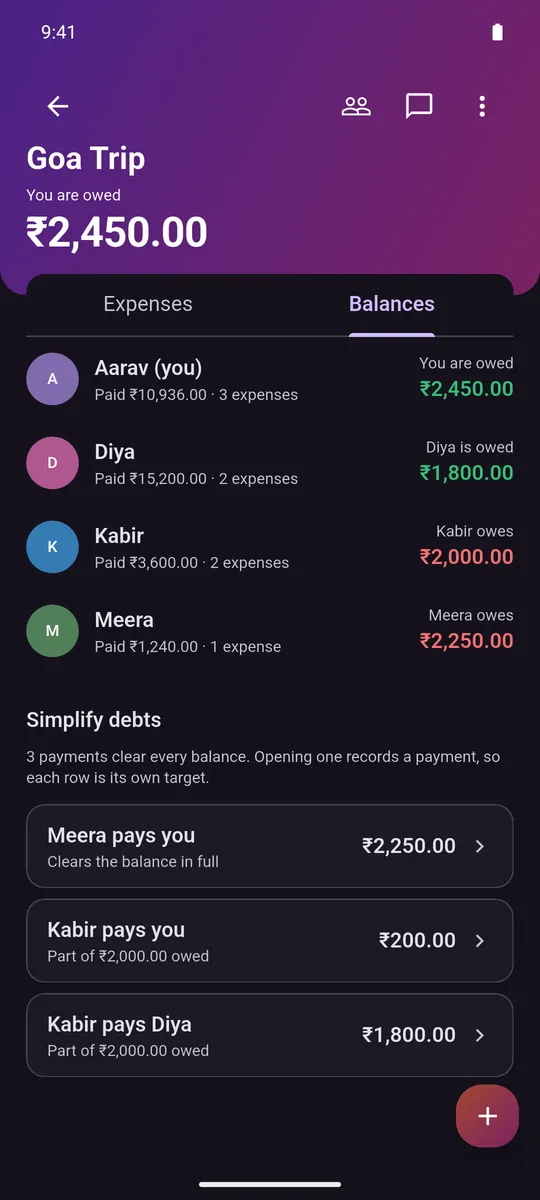Tap Kabir's blue avatar
Image resolution: width=540 pixels, height=1200 pixels.
click(x=52, y=547)
